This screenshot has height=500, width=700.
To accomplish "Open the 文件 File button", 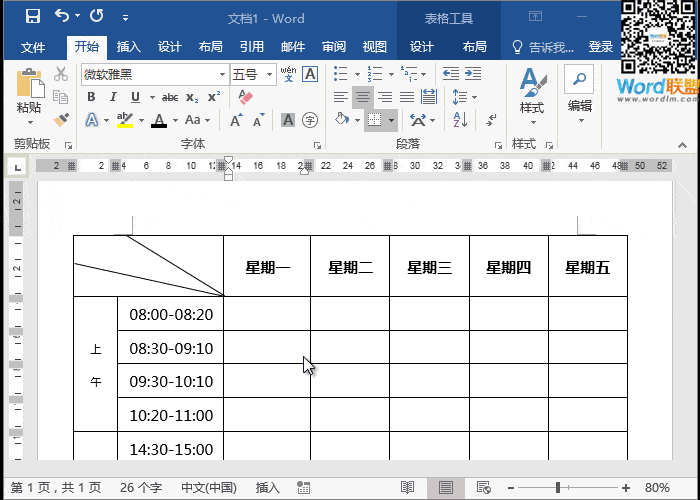I will click(33, 47).
